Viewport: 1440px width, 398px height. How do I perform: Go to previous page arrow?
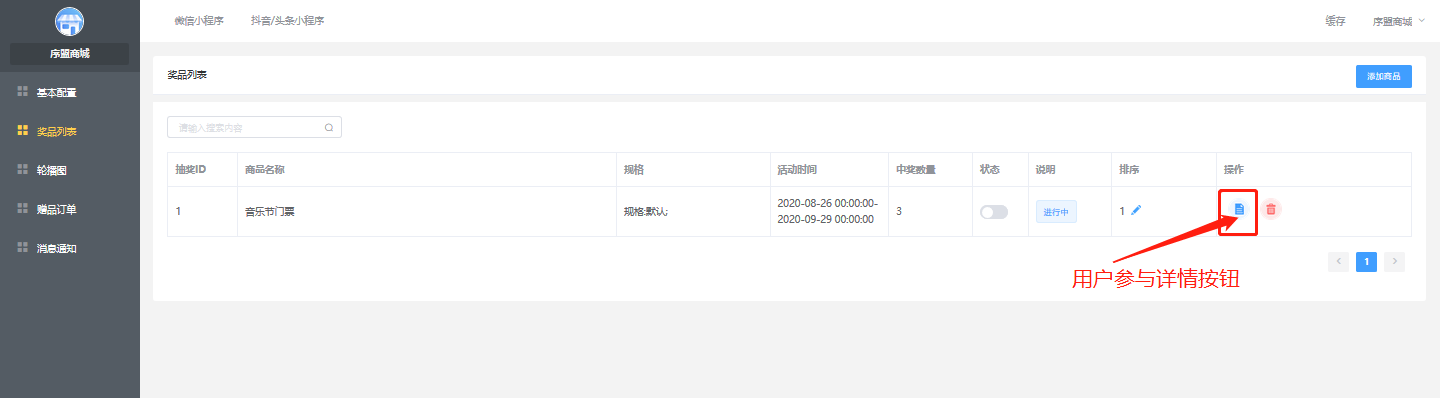click(1338, 262)
